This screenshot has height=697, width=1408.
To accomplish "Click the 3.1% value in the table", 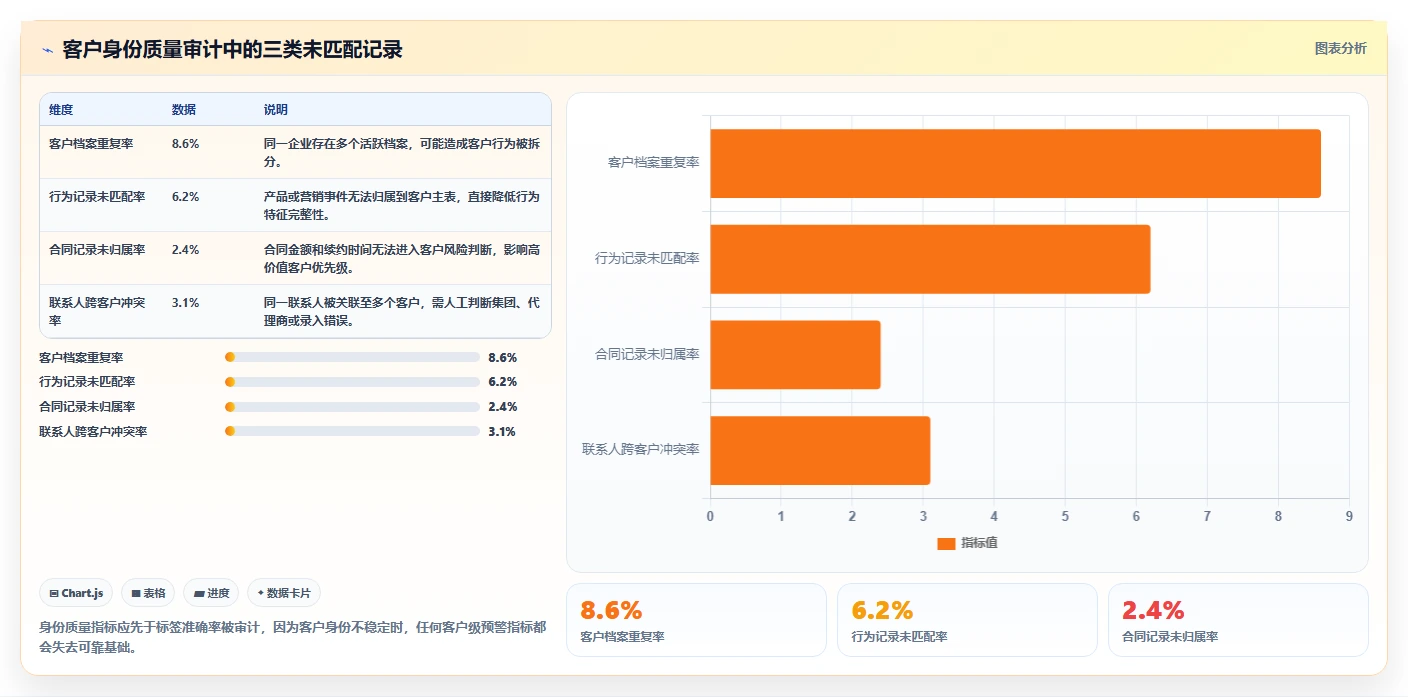I will (x=186, y=303).
